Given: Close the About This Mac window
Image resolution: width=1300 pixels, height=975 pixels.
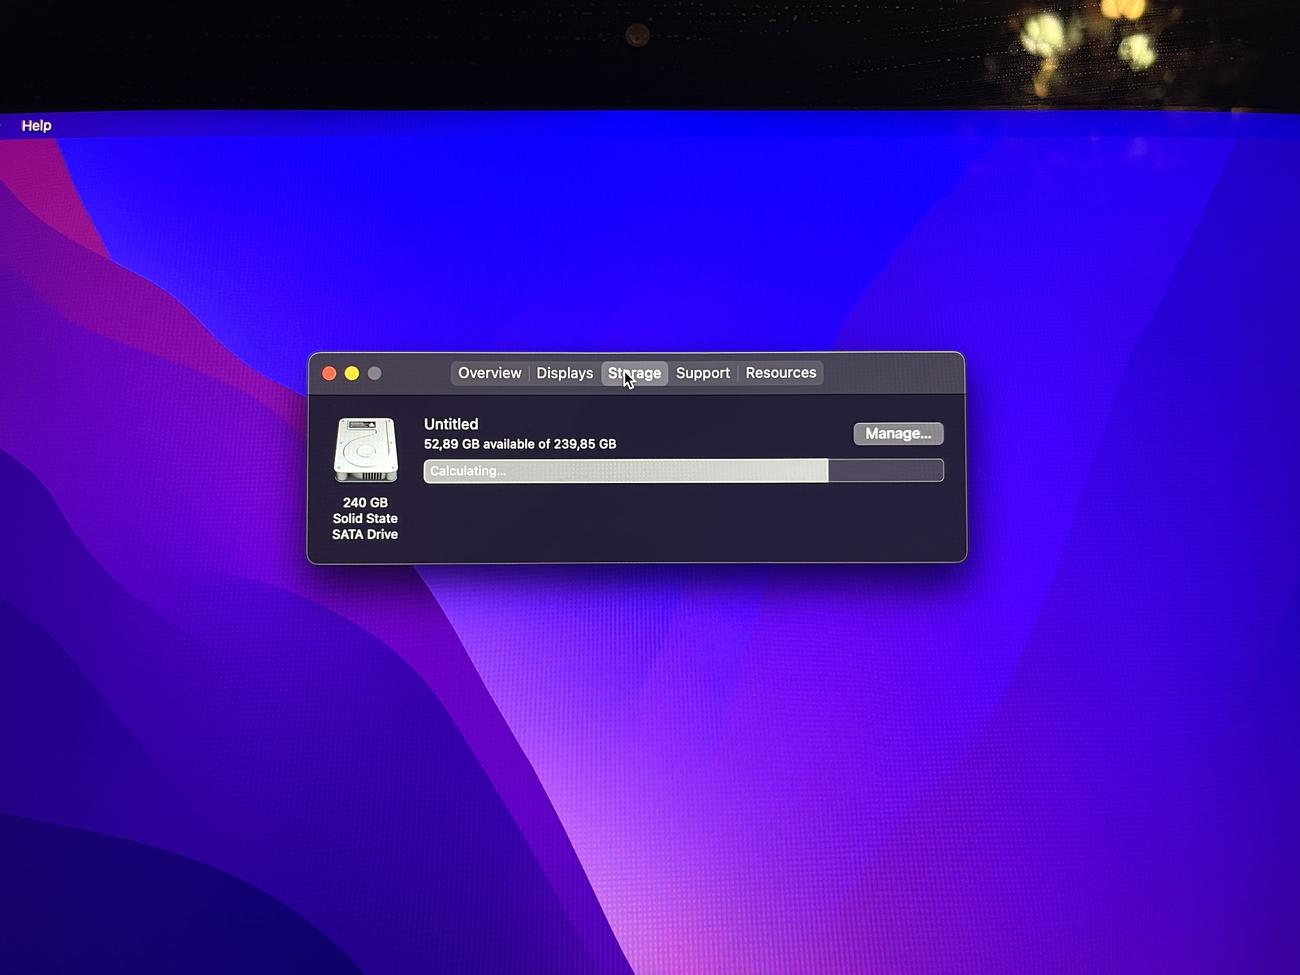Looking at the screenshot, I should (329, 373).
